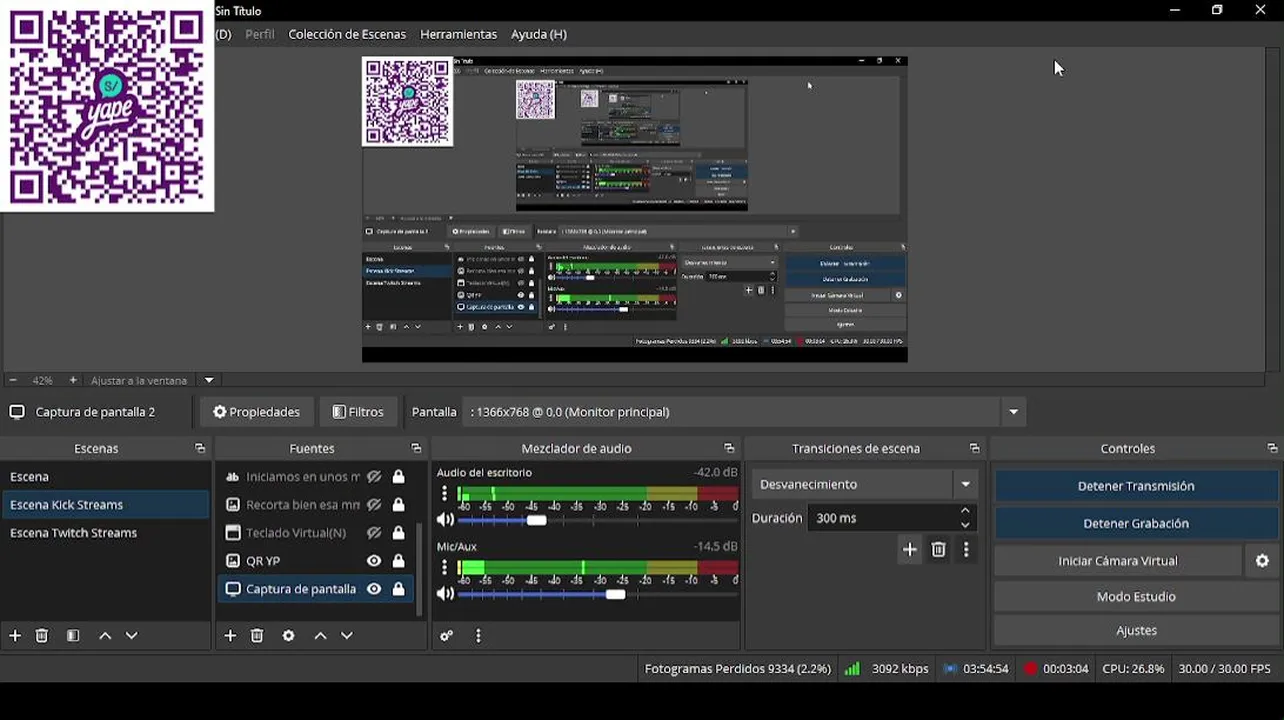Open virtual camera settings gear

[x=1262, y=561]
